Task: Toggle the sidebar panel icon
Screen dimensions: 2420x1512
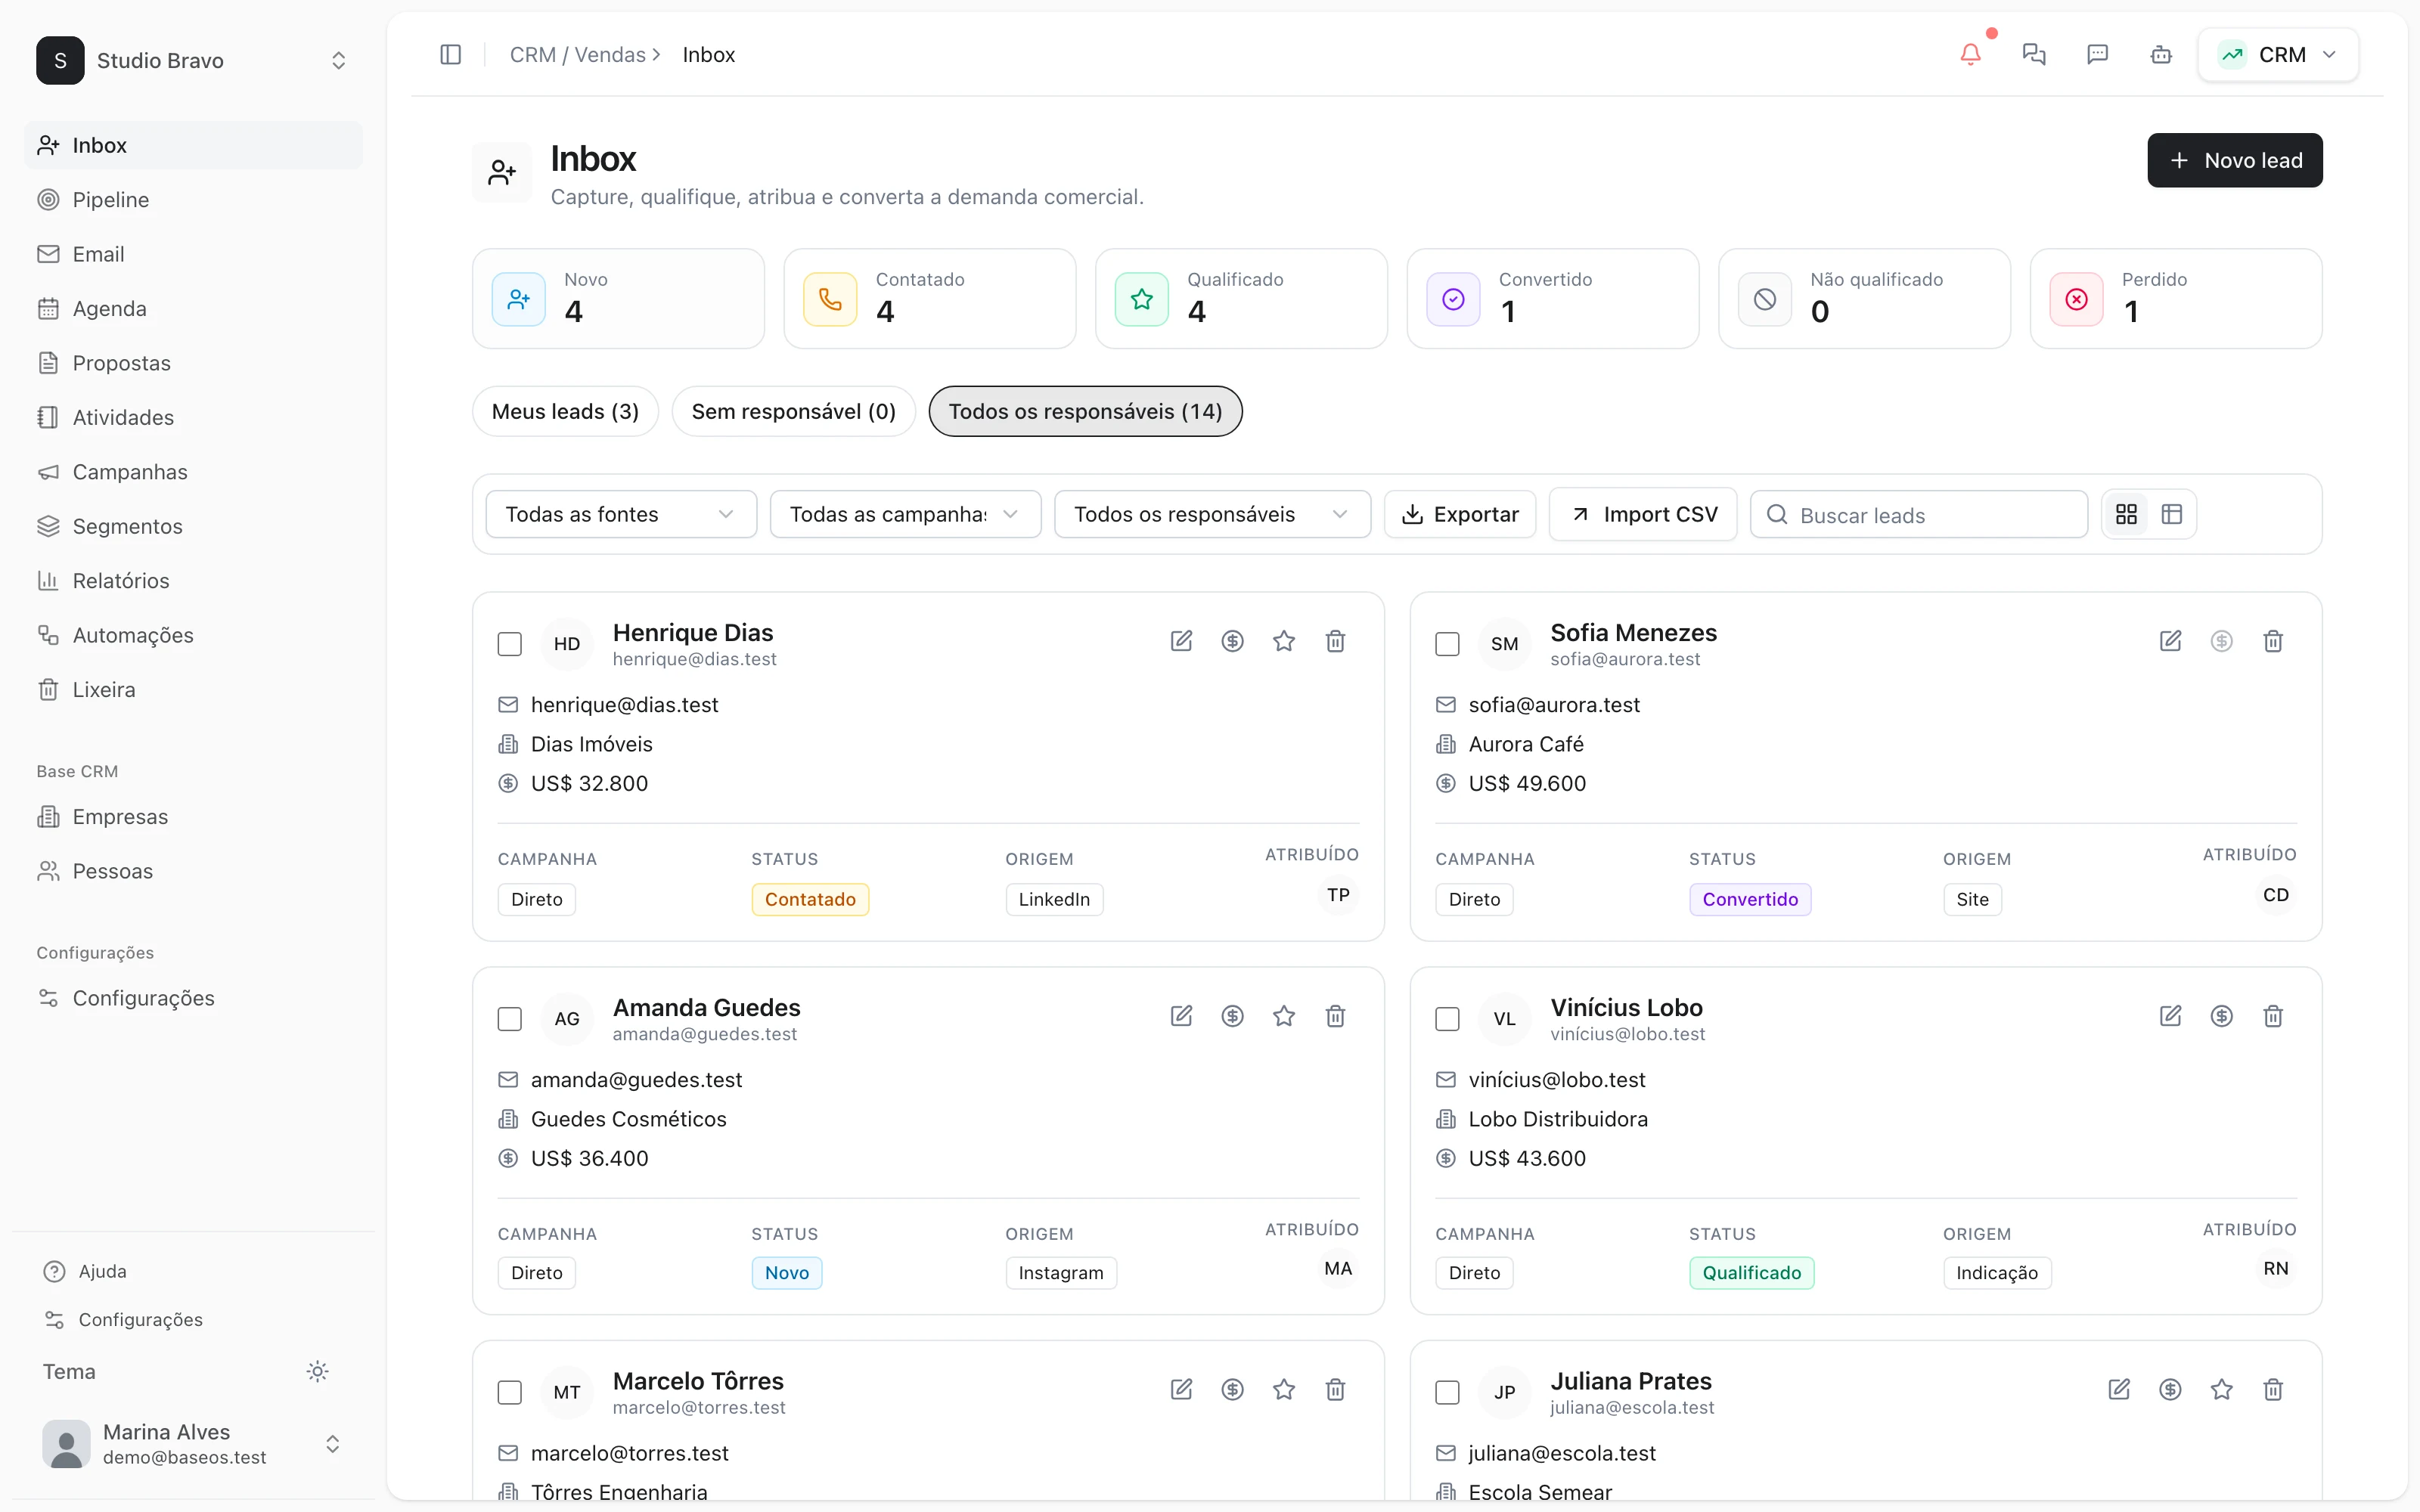Action: tap(450, 55)
